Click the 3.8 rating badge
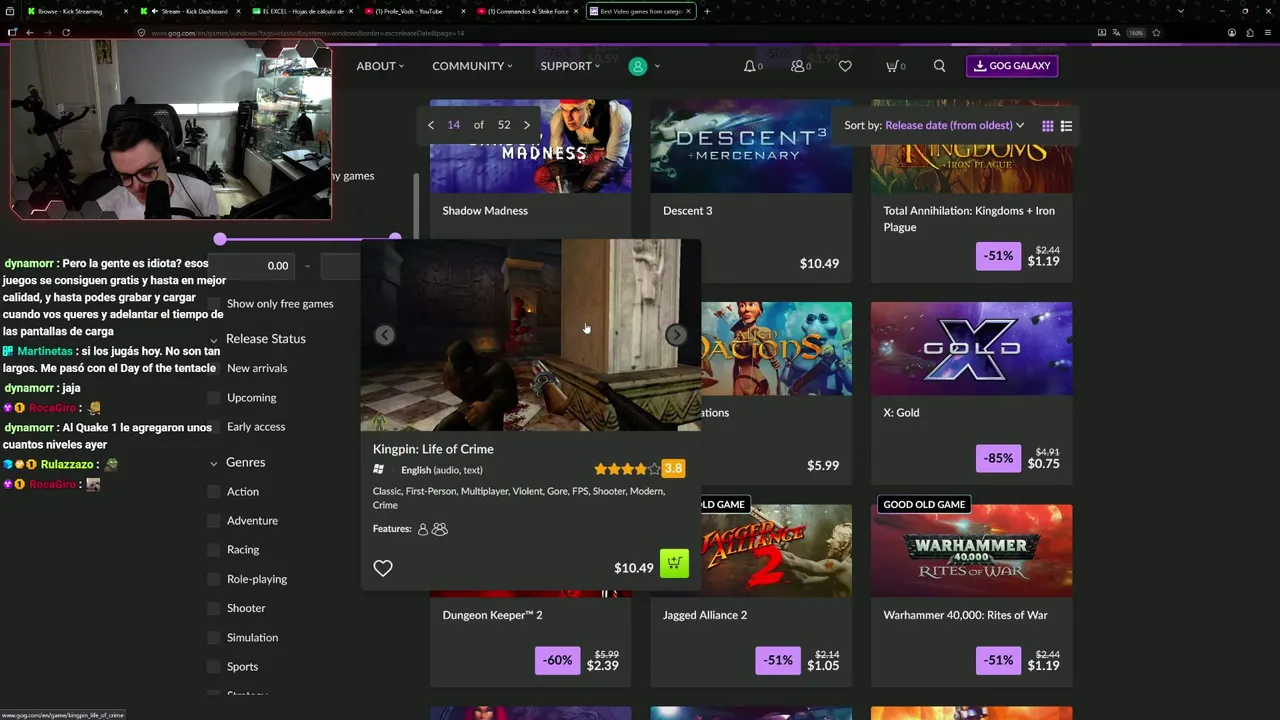The width and height of the screenshot is (1280, 720). click(673, 468)
